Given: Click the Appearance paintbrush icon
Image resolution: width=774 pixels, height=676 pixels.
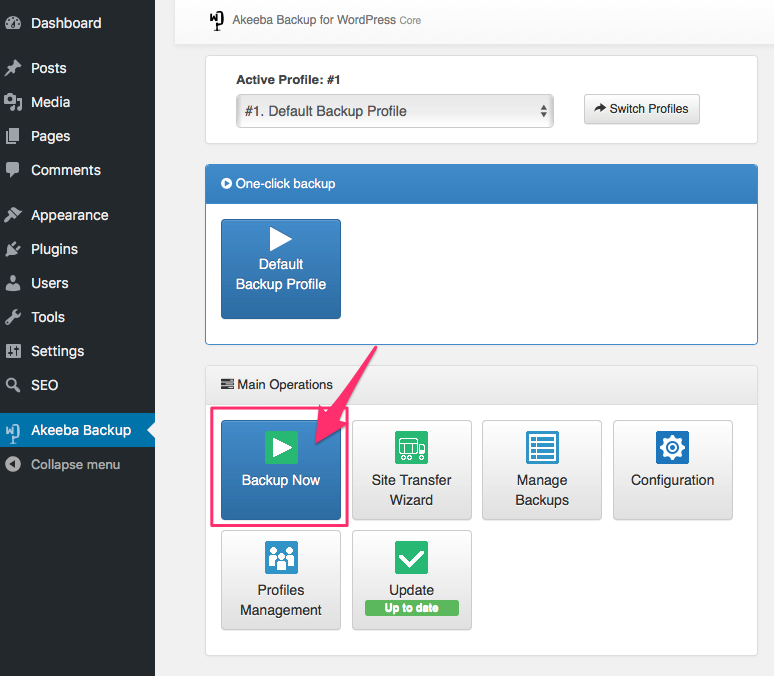Looking at the screenshot, I should 13,215.
